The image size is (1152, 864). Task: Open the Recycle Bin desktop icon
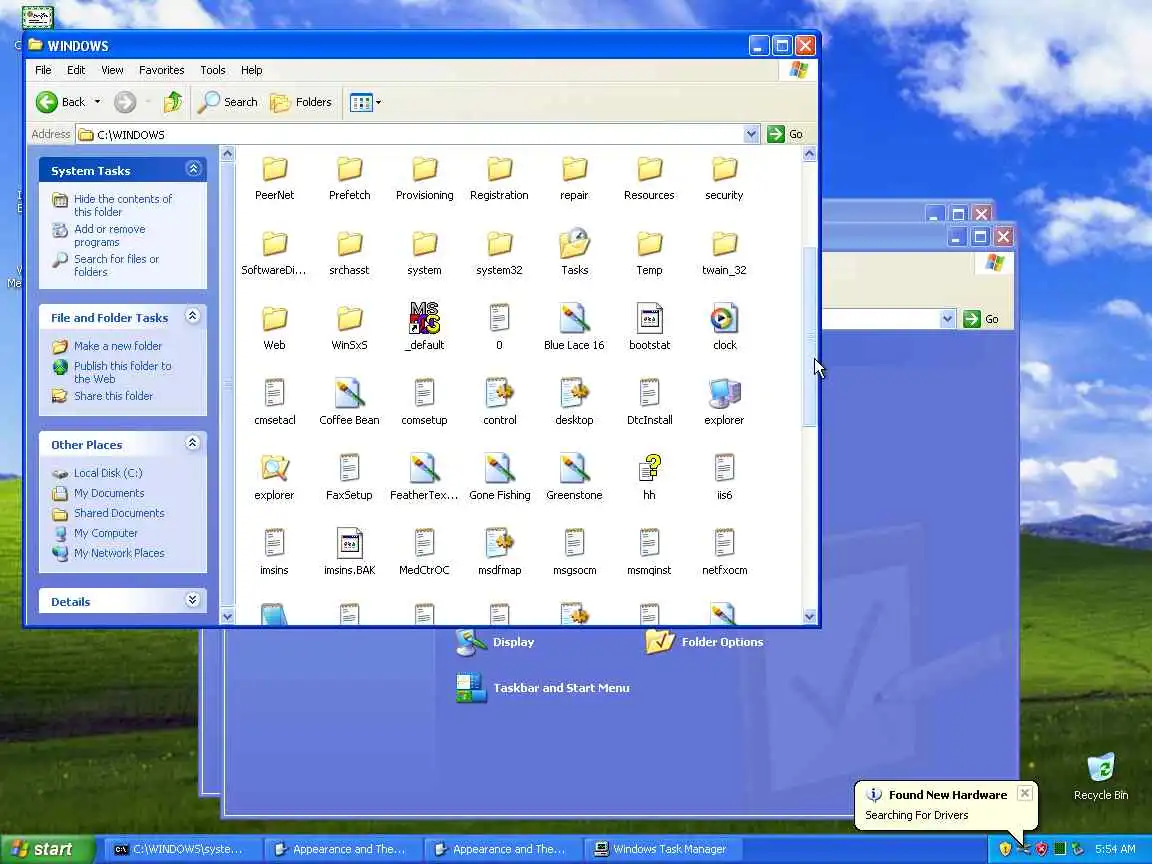1101,776
